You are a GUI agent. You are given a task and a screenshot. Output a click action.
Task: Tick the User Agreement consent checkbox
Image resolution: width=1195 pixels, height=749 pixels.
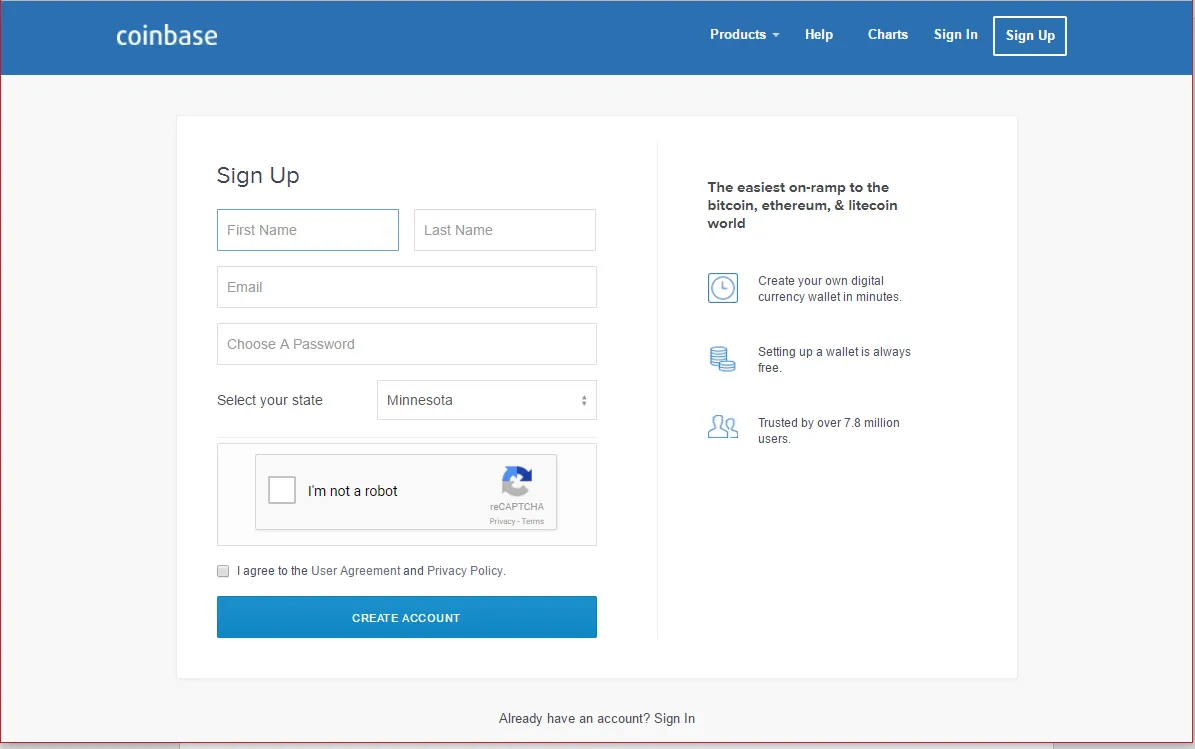coord(223,571)
